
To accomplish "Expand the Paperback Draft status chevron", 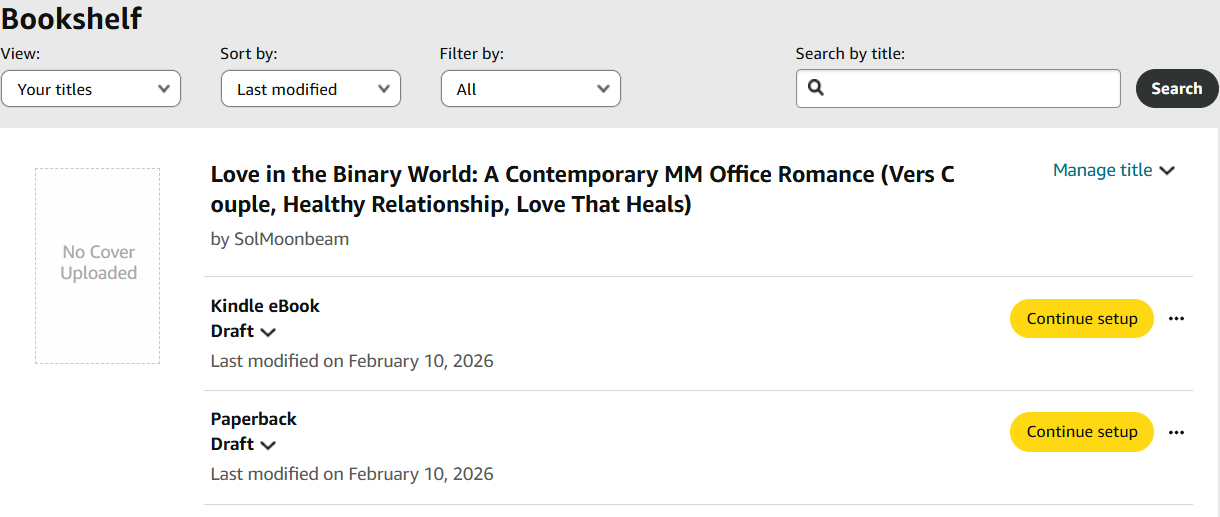I will coord(268,445).
